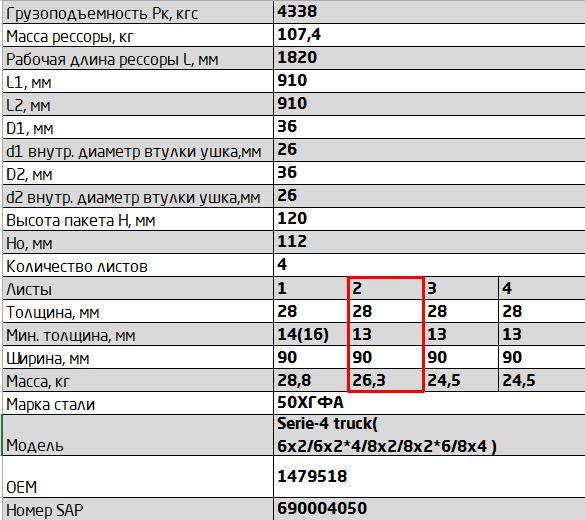
Task: Select the OEM number 1479518
Action: (429, 476)
